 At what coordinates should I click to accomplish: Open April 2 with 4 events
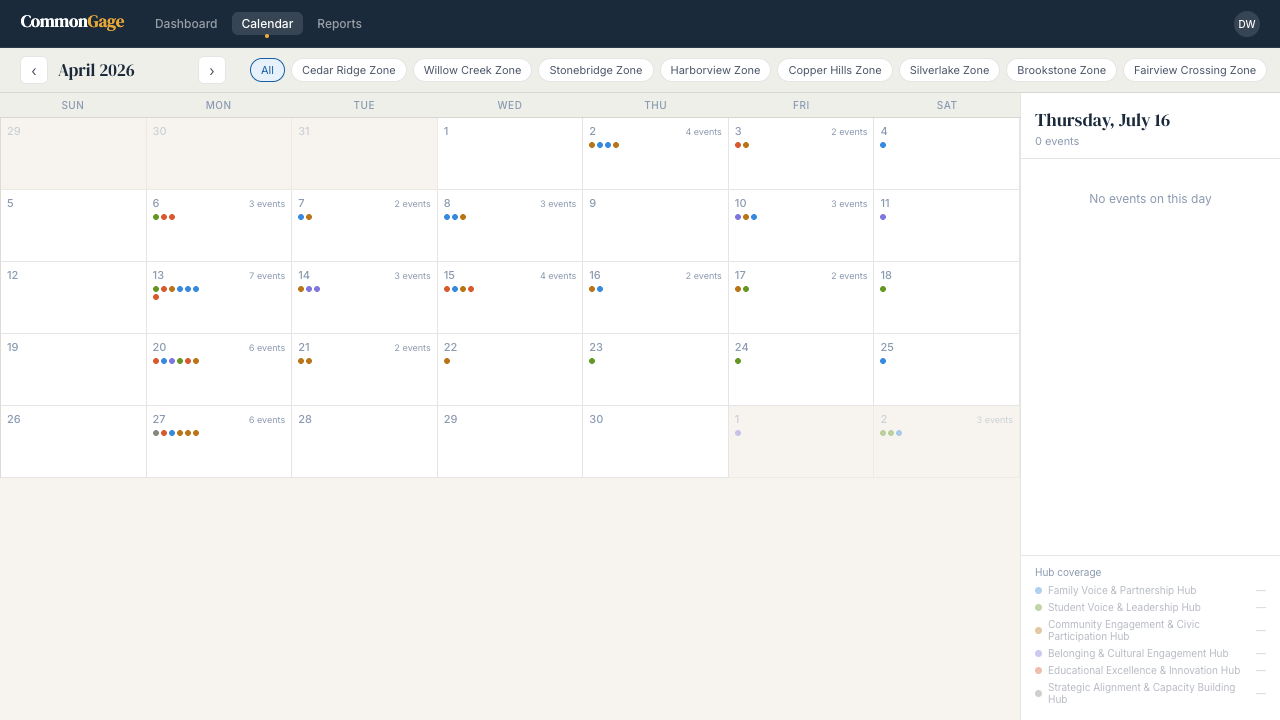(655, 153)
